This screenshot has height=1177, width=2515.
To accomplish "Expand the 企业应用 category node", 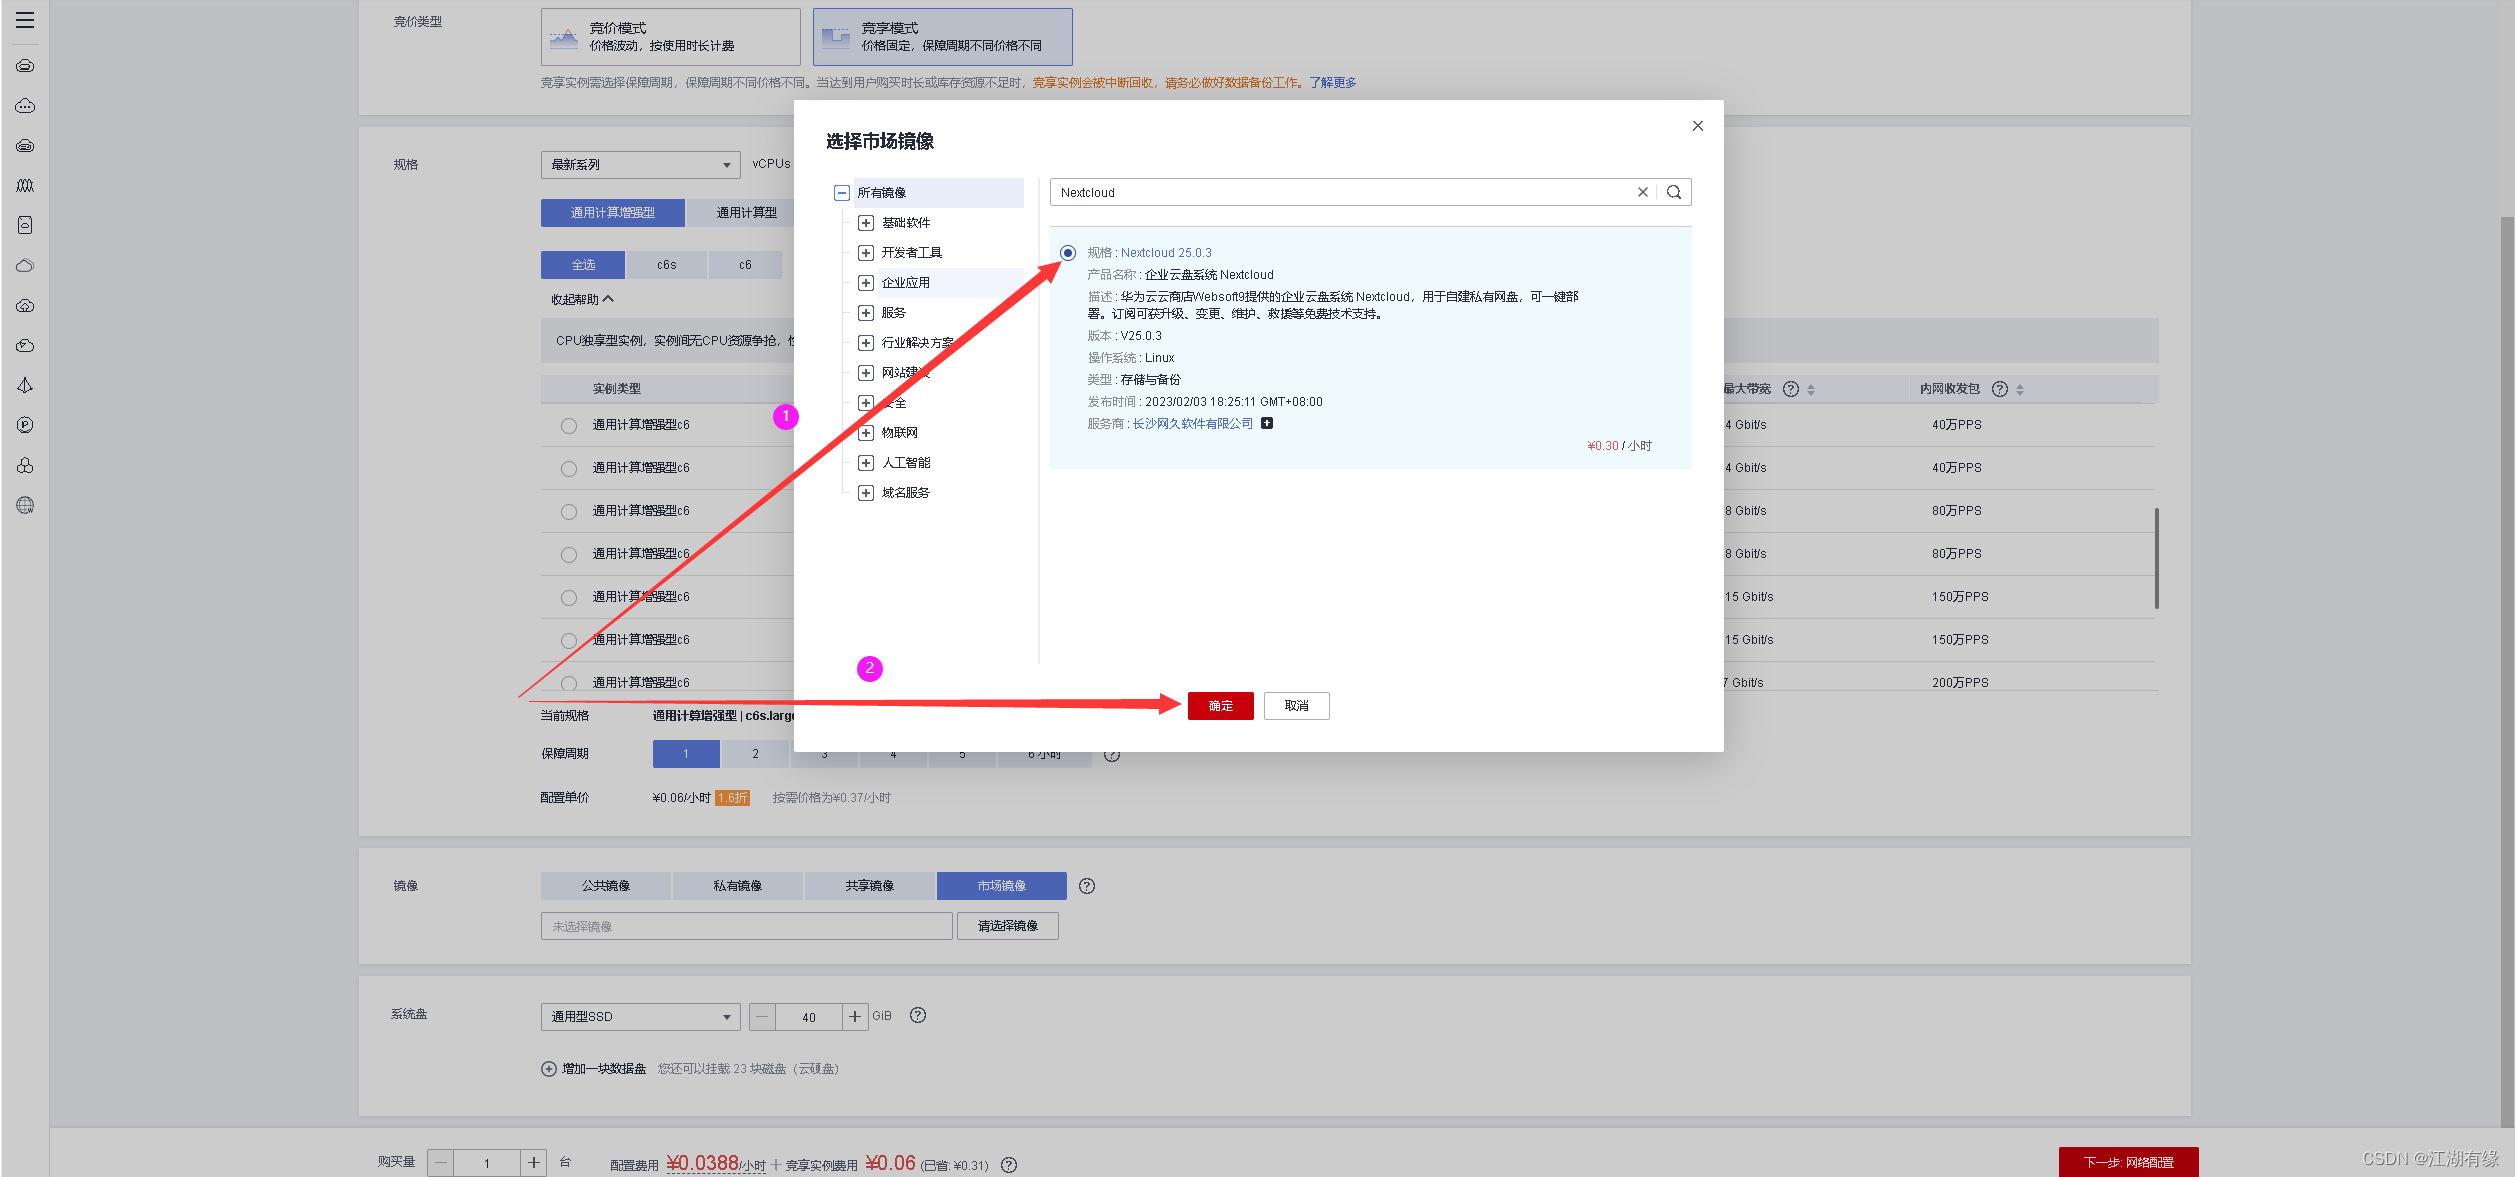I will click(866, 283).
